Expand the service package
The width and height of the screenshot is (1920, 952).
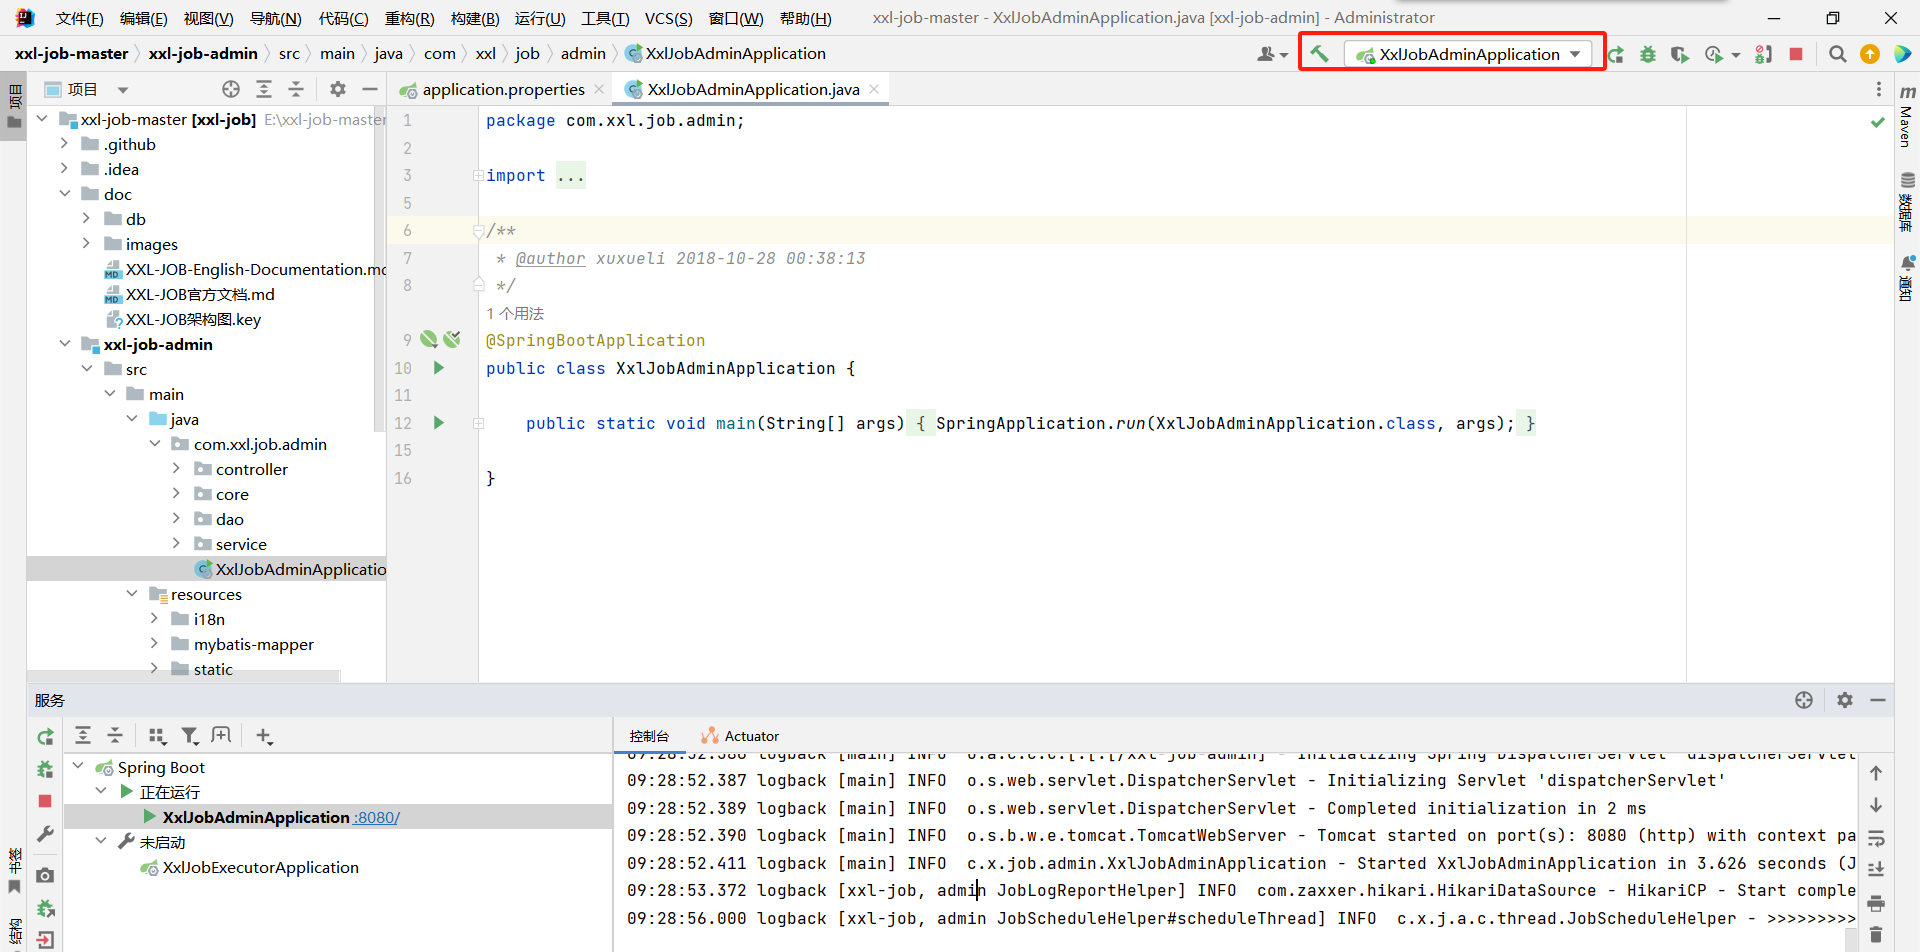(176, 544)
